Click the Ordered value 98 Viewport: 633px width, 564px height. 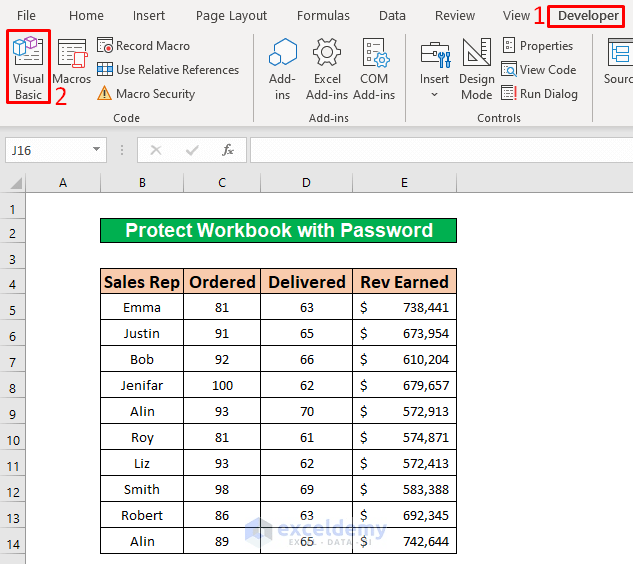point(222,489)
